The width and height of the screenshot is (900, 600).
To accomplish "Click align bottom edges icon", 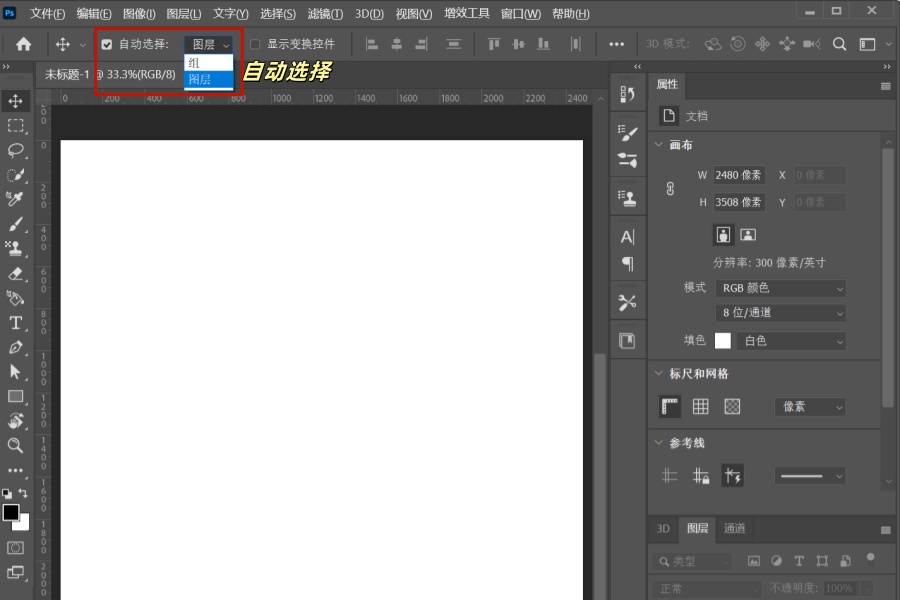I will tap(543, 44).
